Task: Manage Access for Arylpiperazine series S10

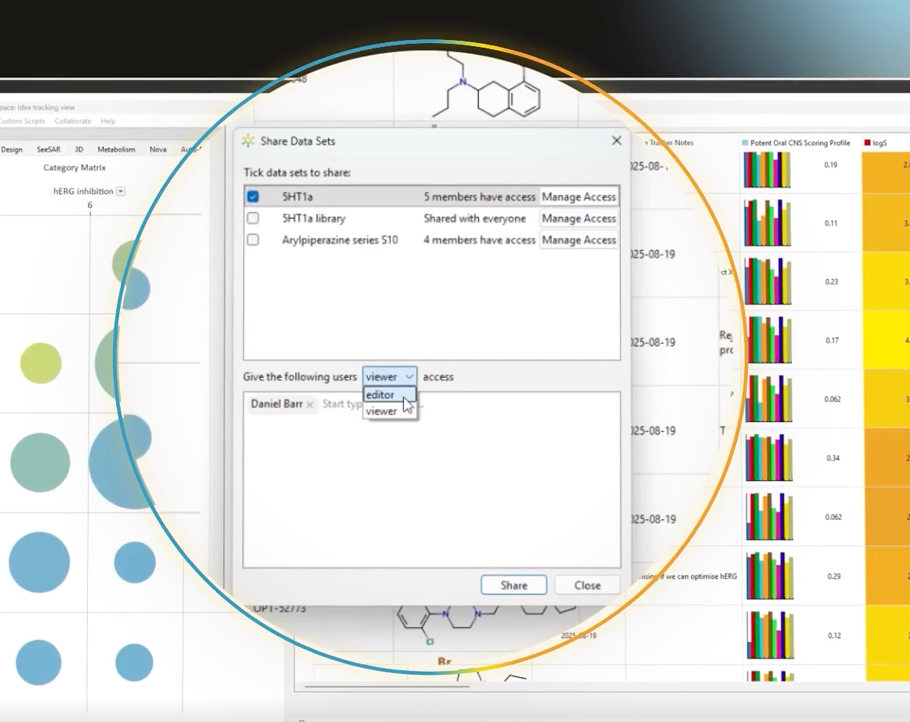Action: point(578,240)
